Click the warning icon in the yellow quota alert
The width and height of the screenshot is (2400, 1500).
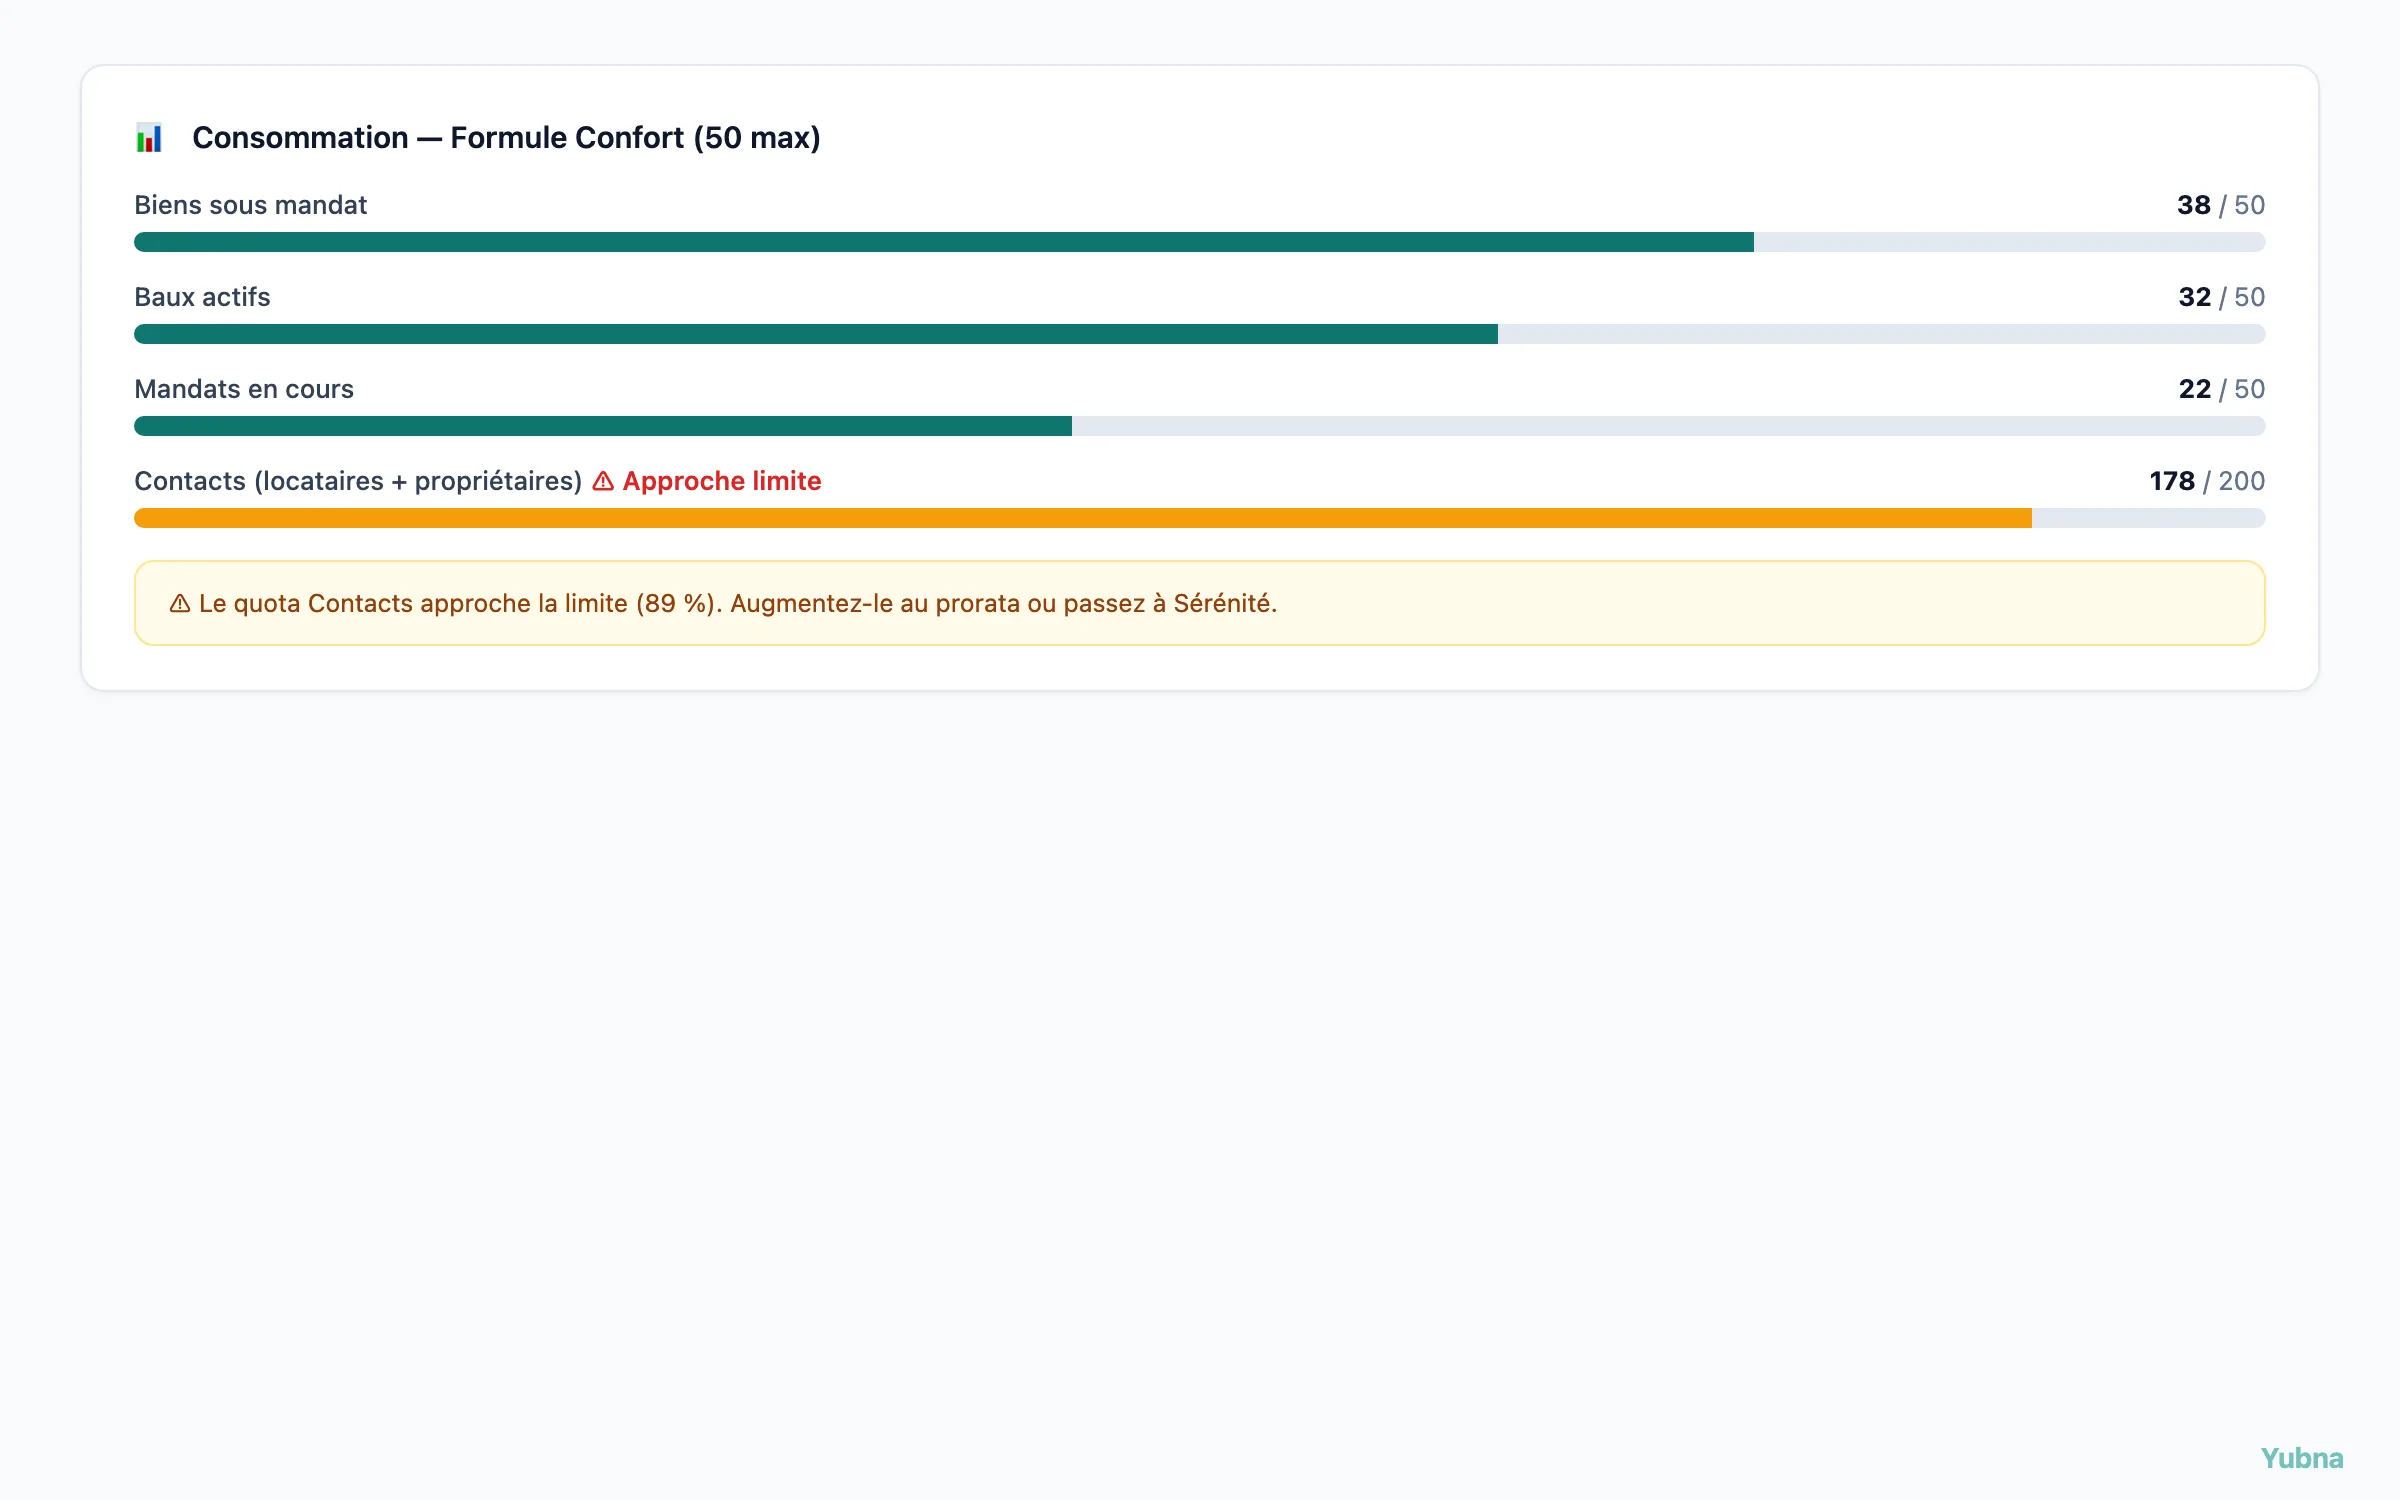point(180,604)
